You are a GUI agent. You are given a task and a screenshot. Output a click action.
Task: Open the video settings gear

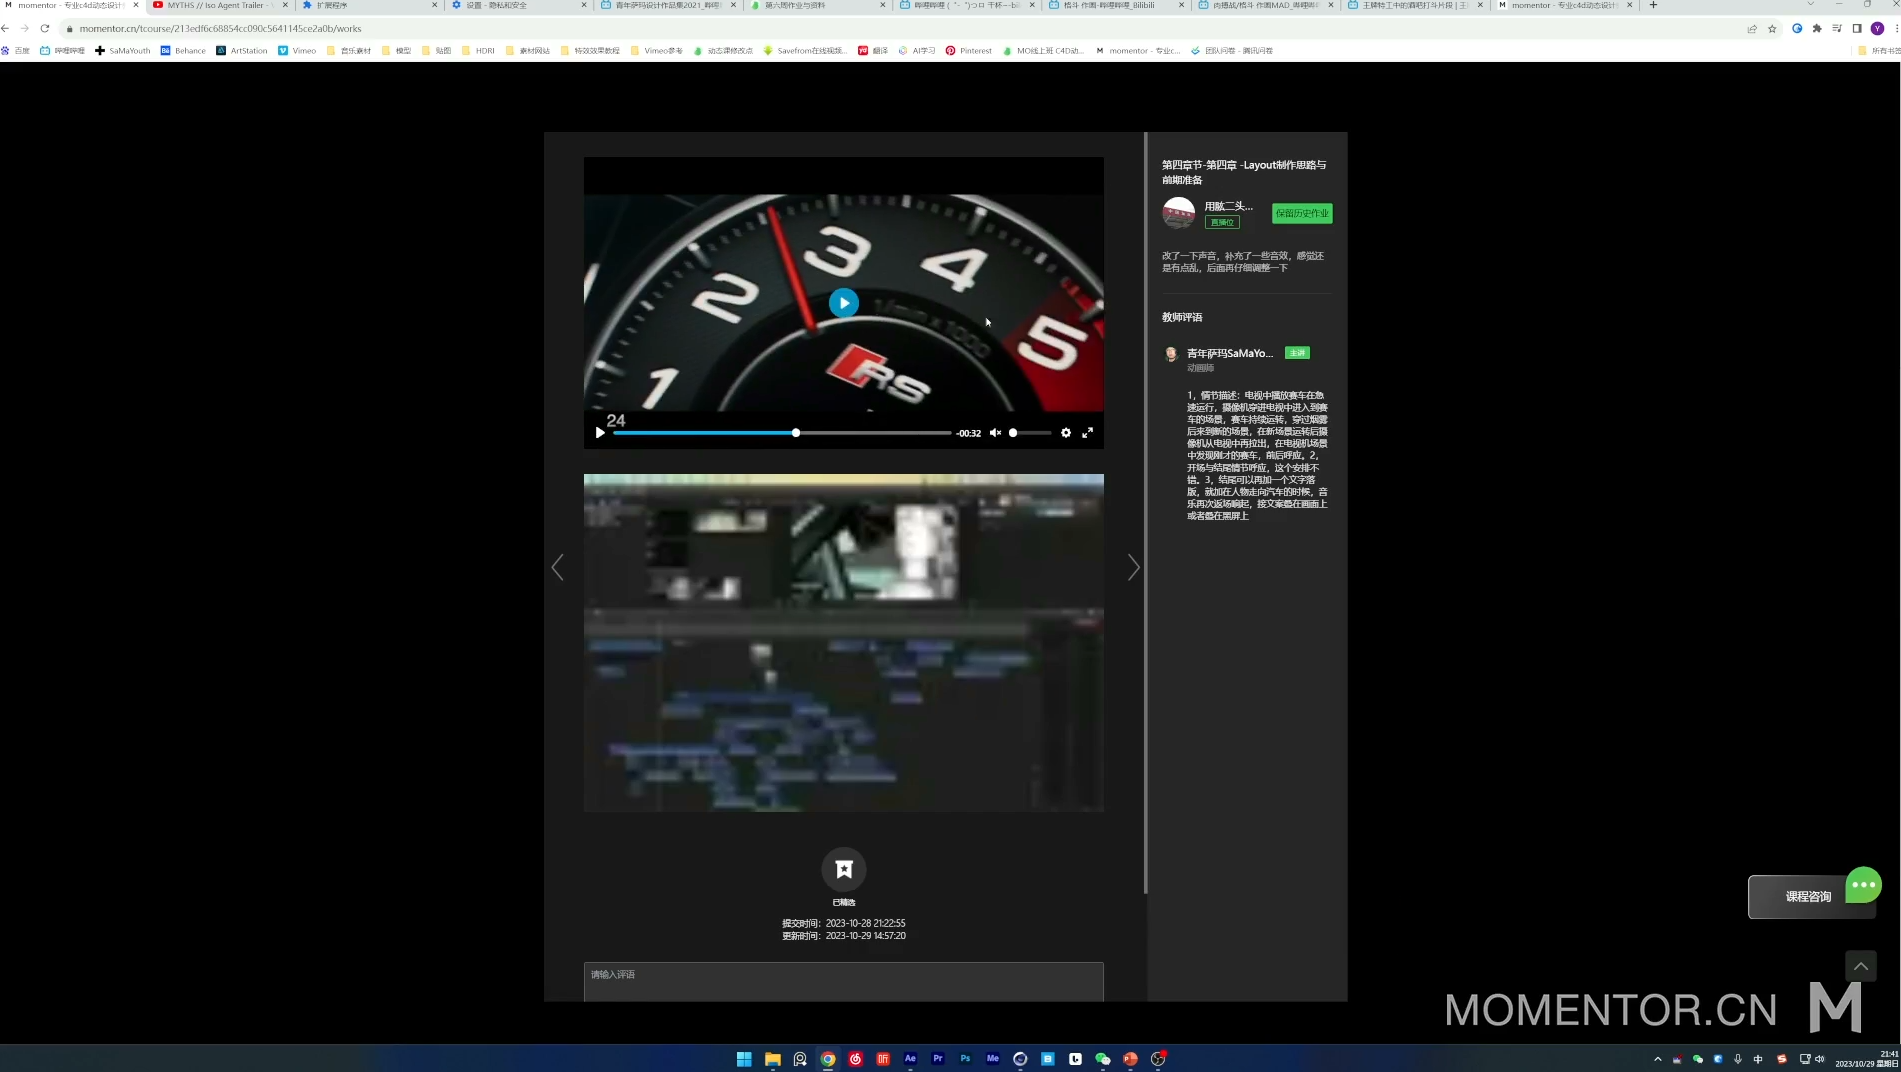click(1066, 433)
